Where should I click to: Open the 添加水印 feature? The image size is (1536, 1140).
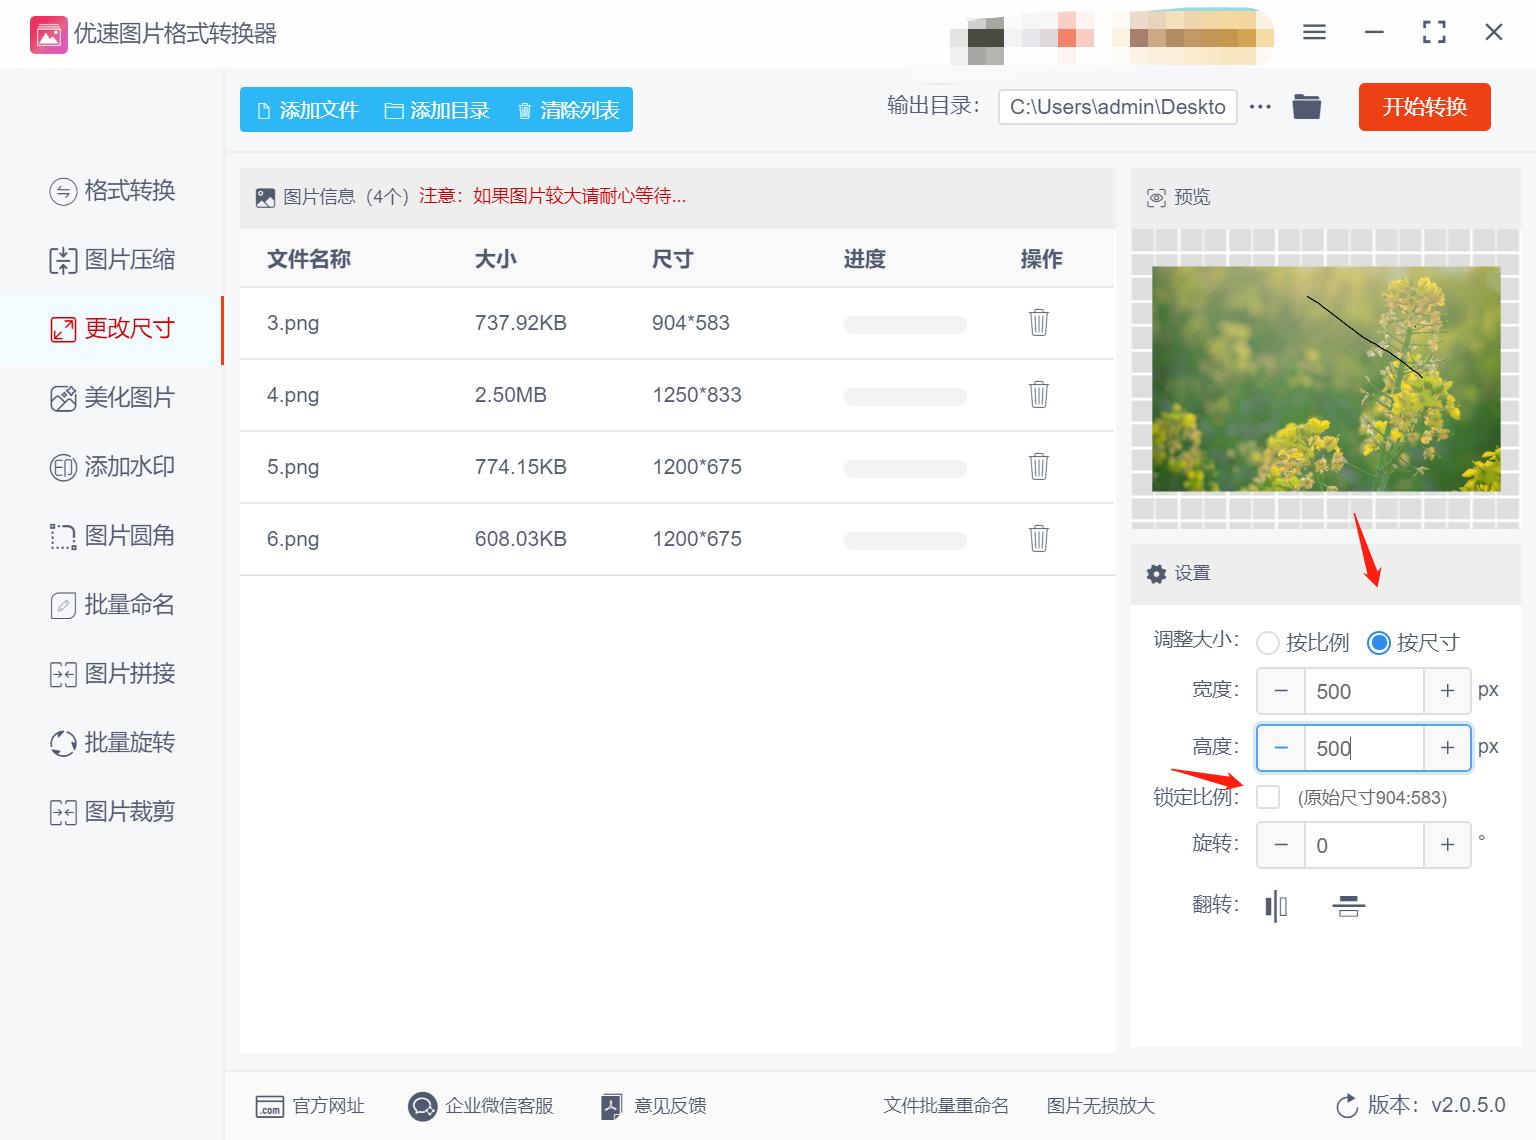click(x=112, y=466)
